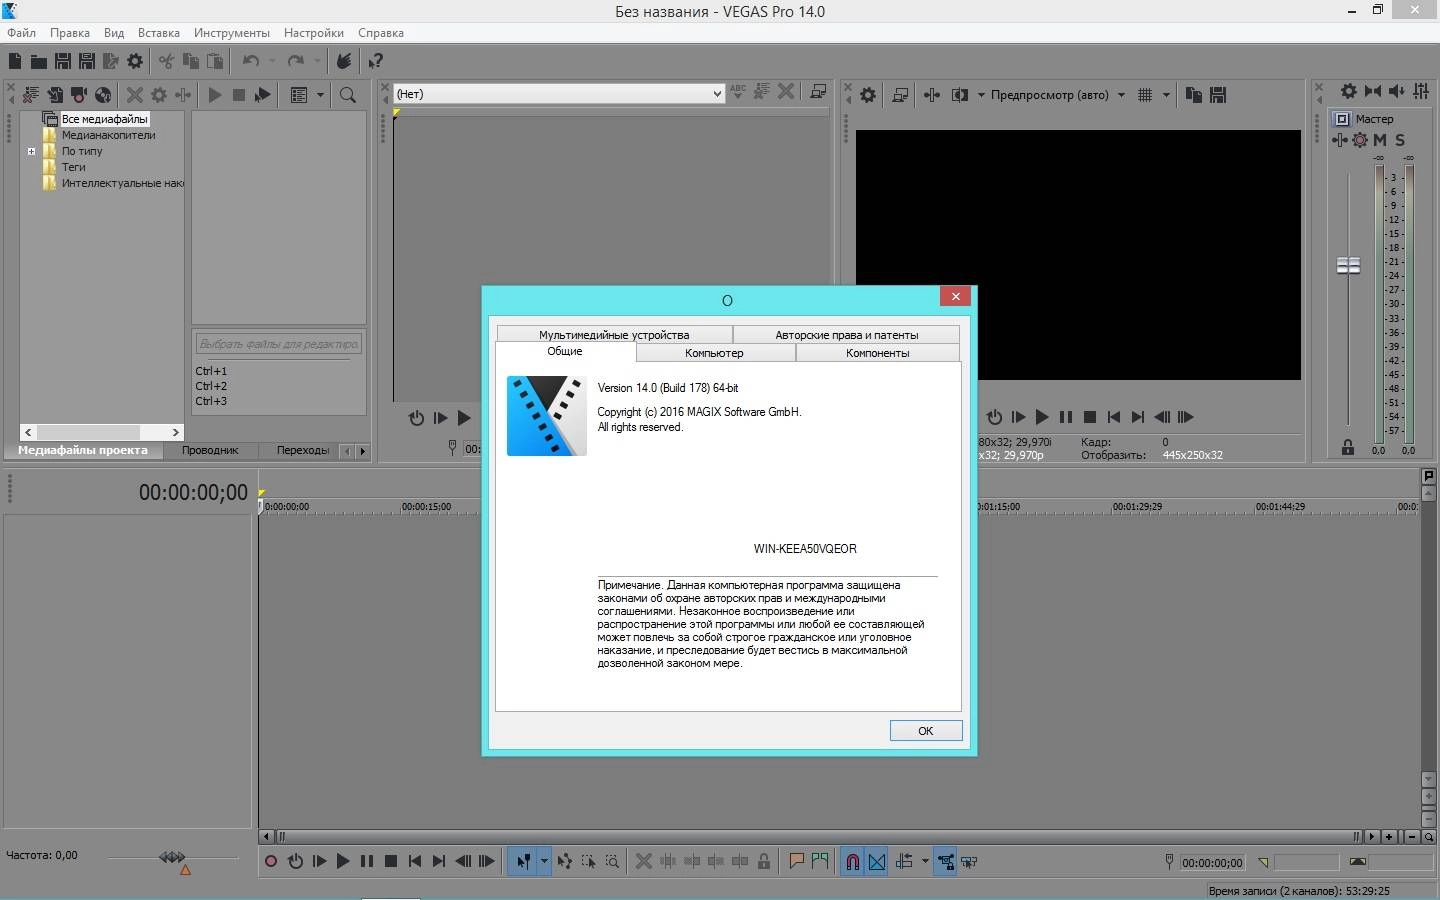
Task: Open the Undo history dropdown arrow
Action: point(272,61)
